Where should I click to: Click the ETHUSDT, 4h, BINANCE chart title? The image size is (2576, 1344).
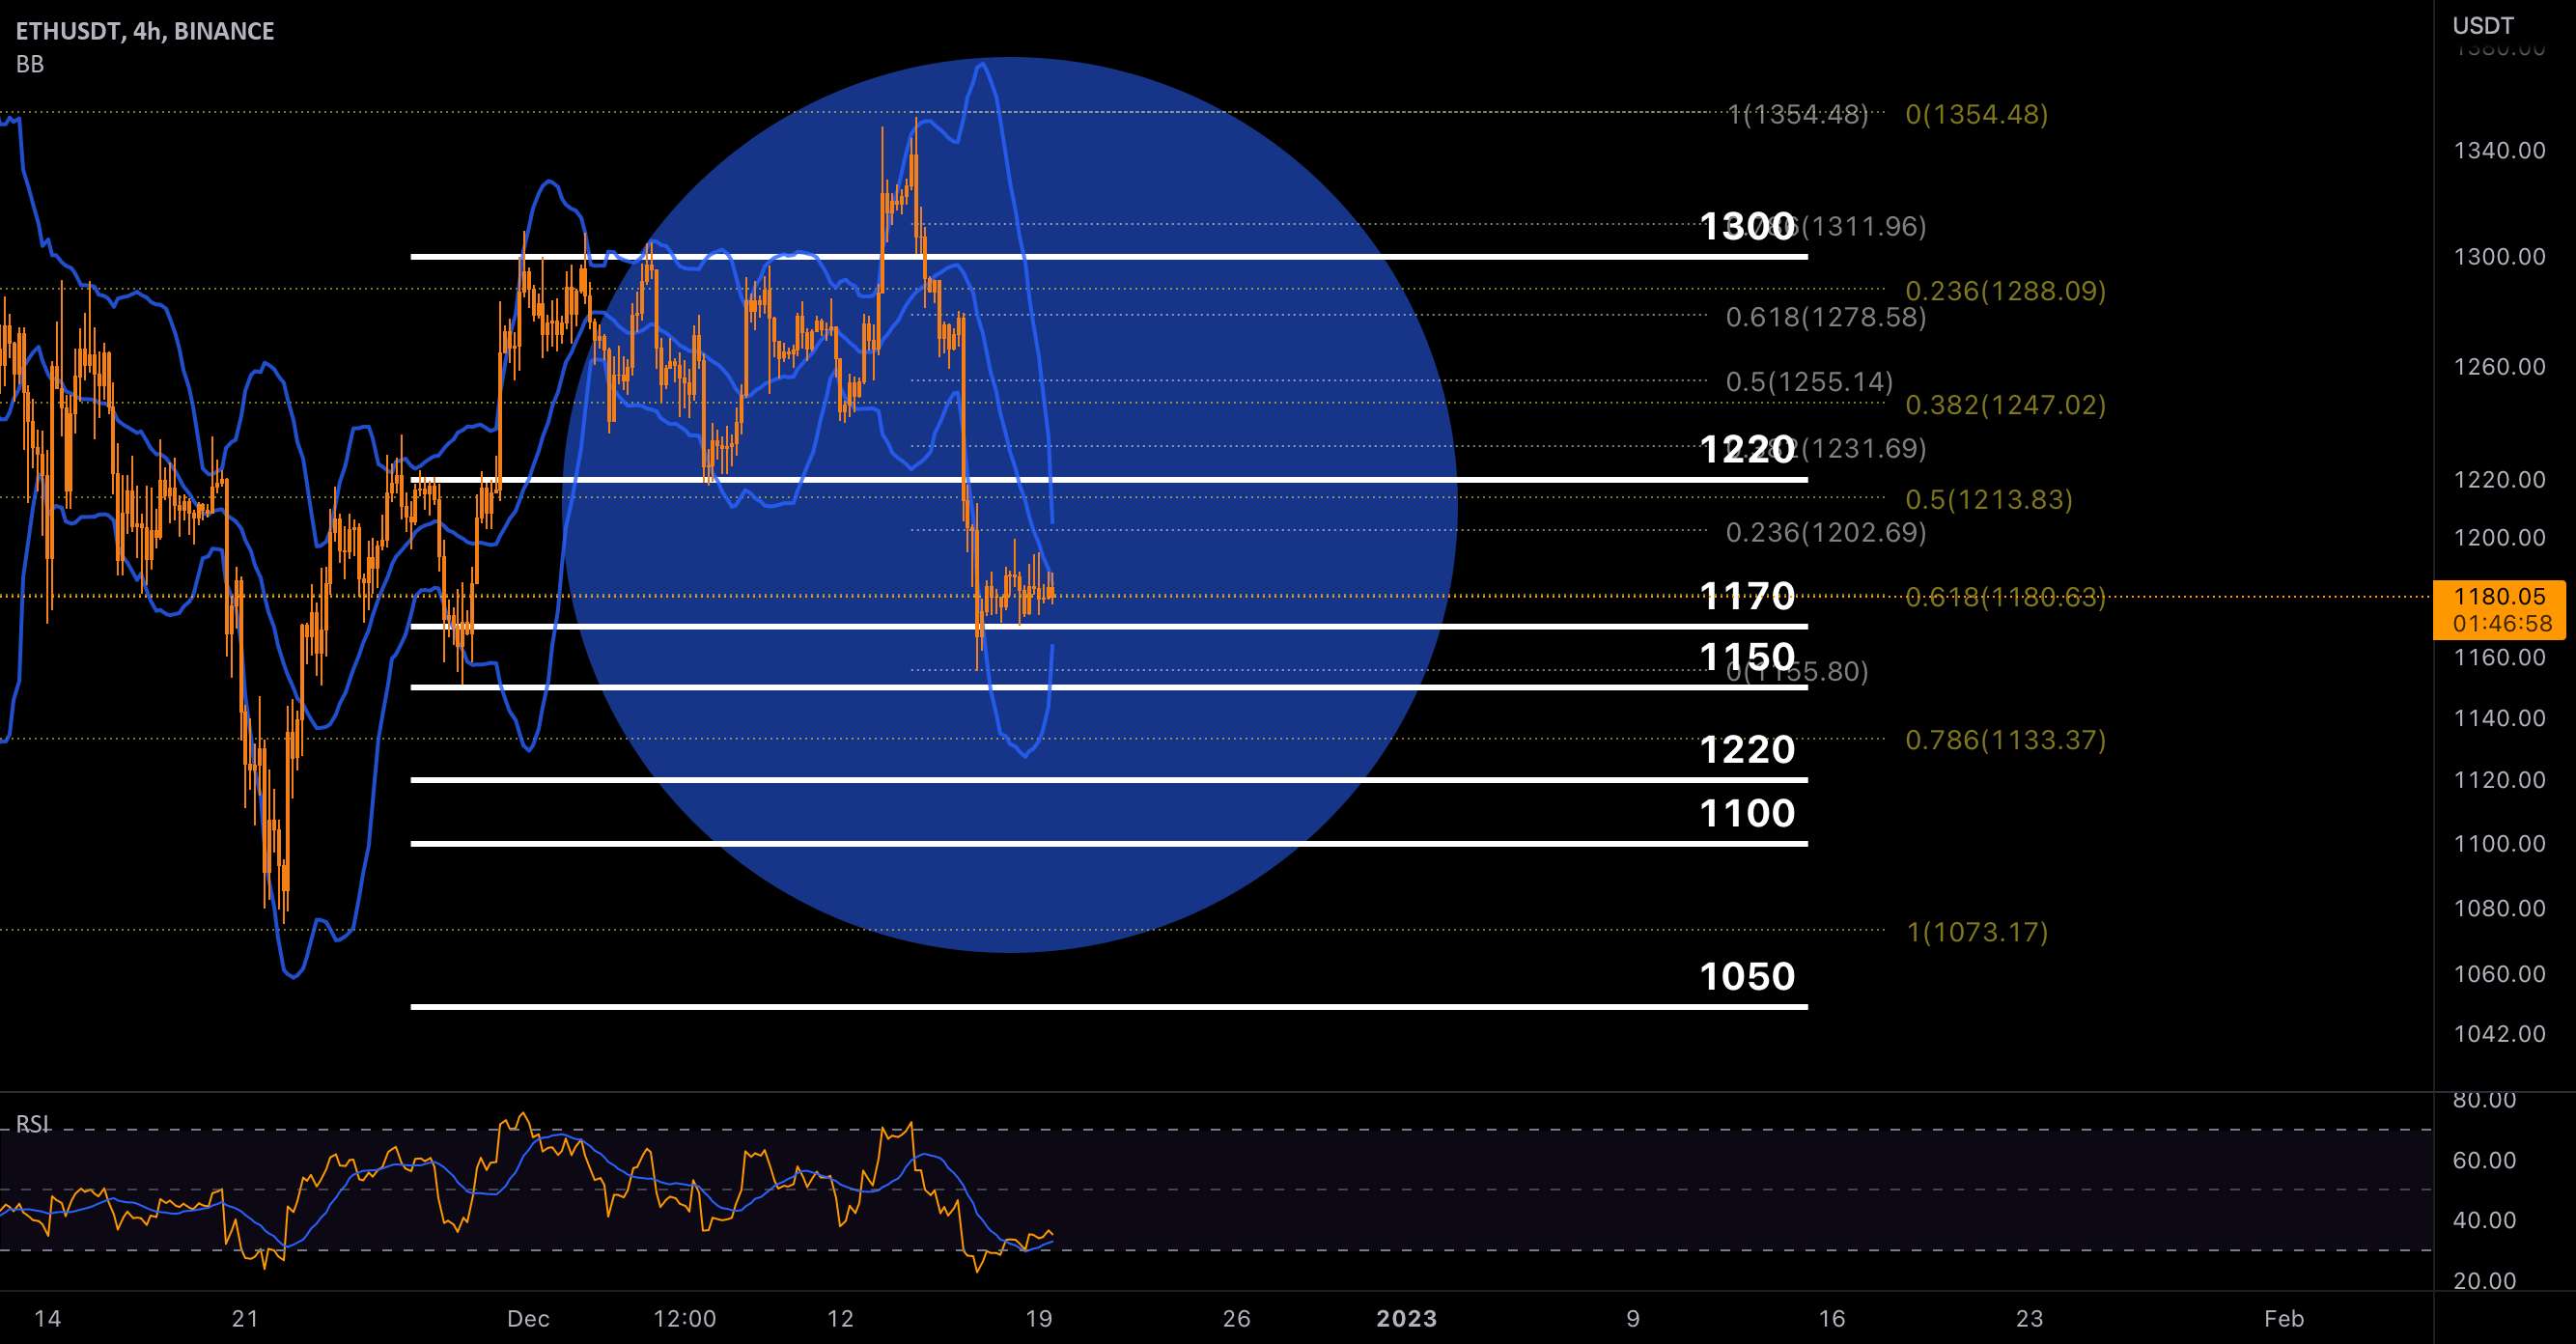pyautogui.click(x=145, y=31)
